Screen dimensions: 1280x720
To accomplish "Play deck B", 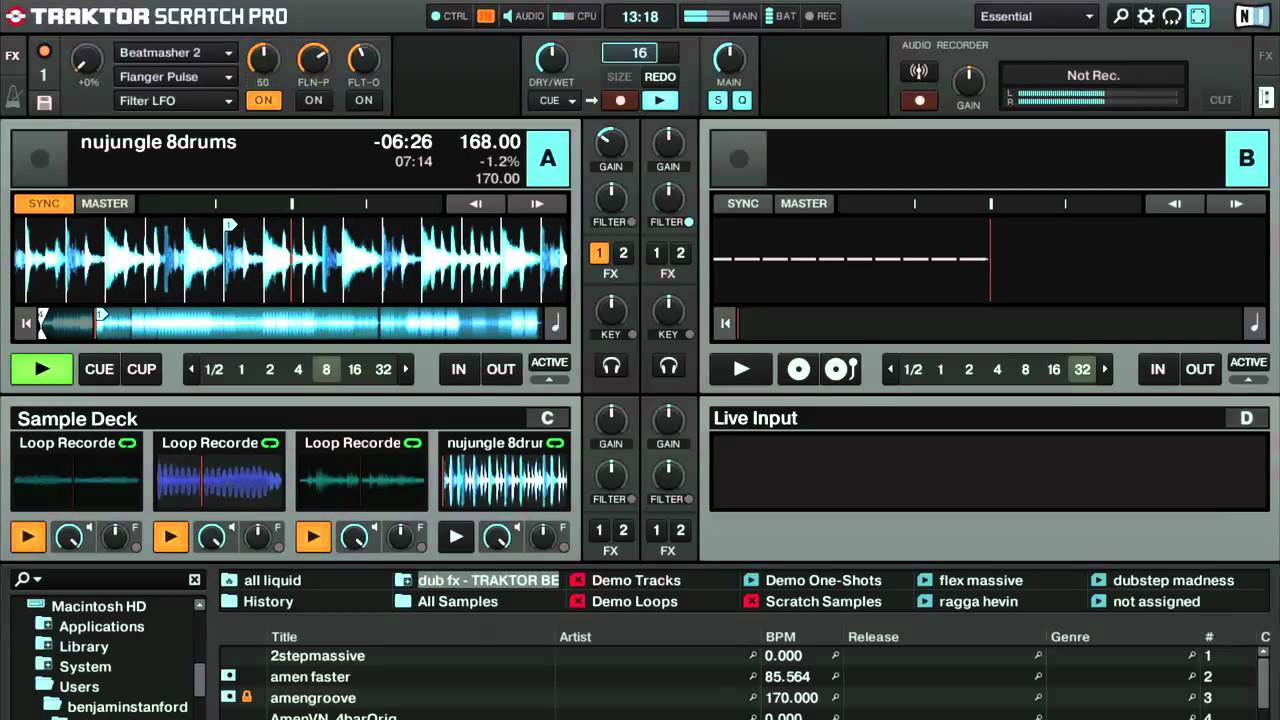I will tap(741, 369).
